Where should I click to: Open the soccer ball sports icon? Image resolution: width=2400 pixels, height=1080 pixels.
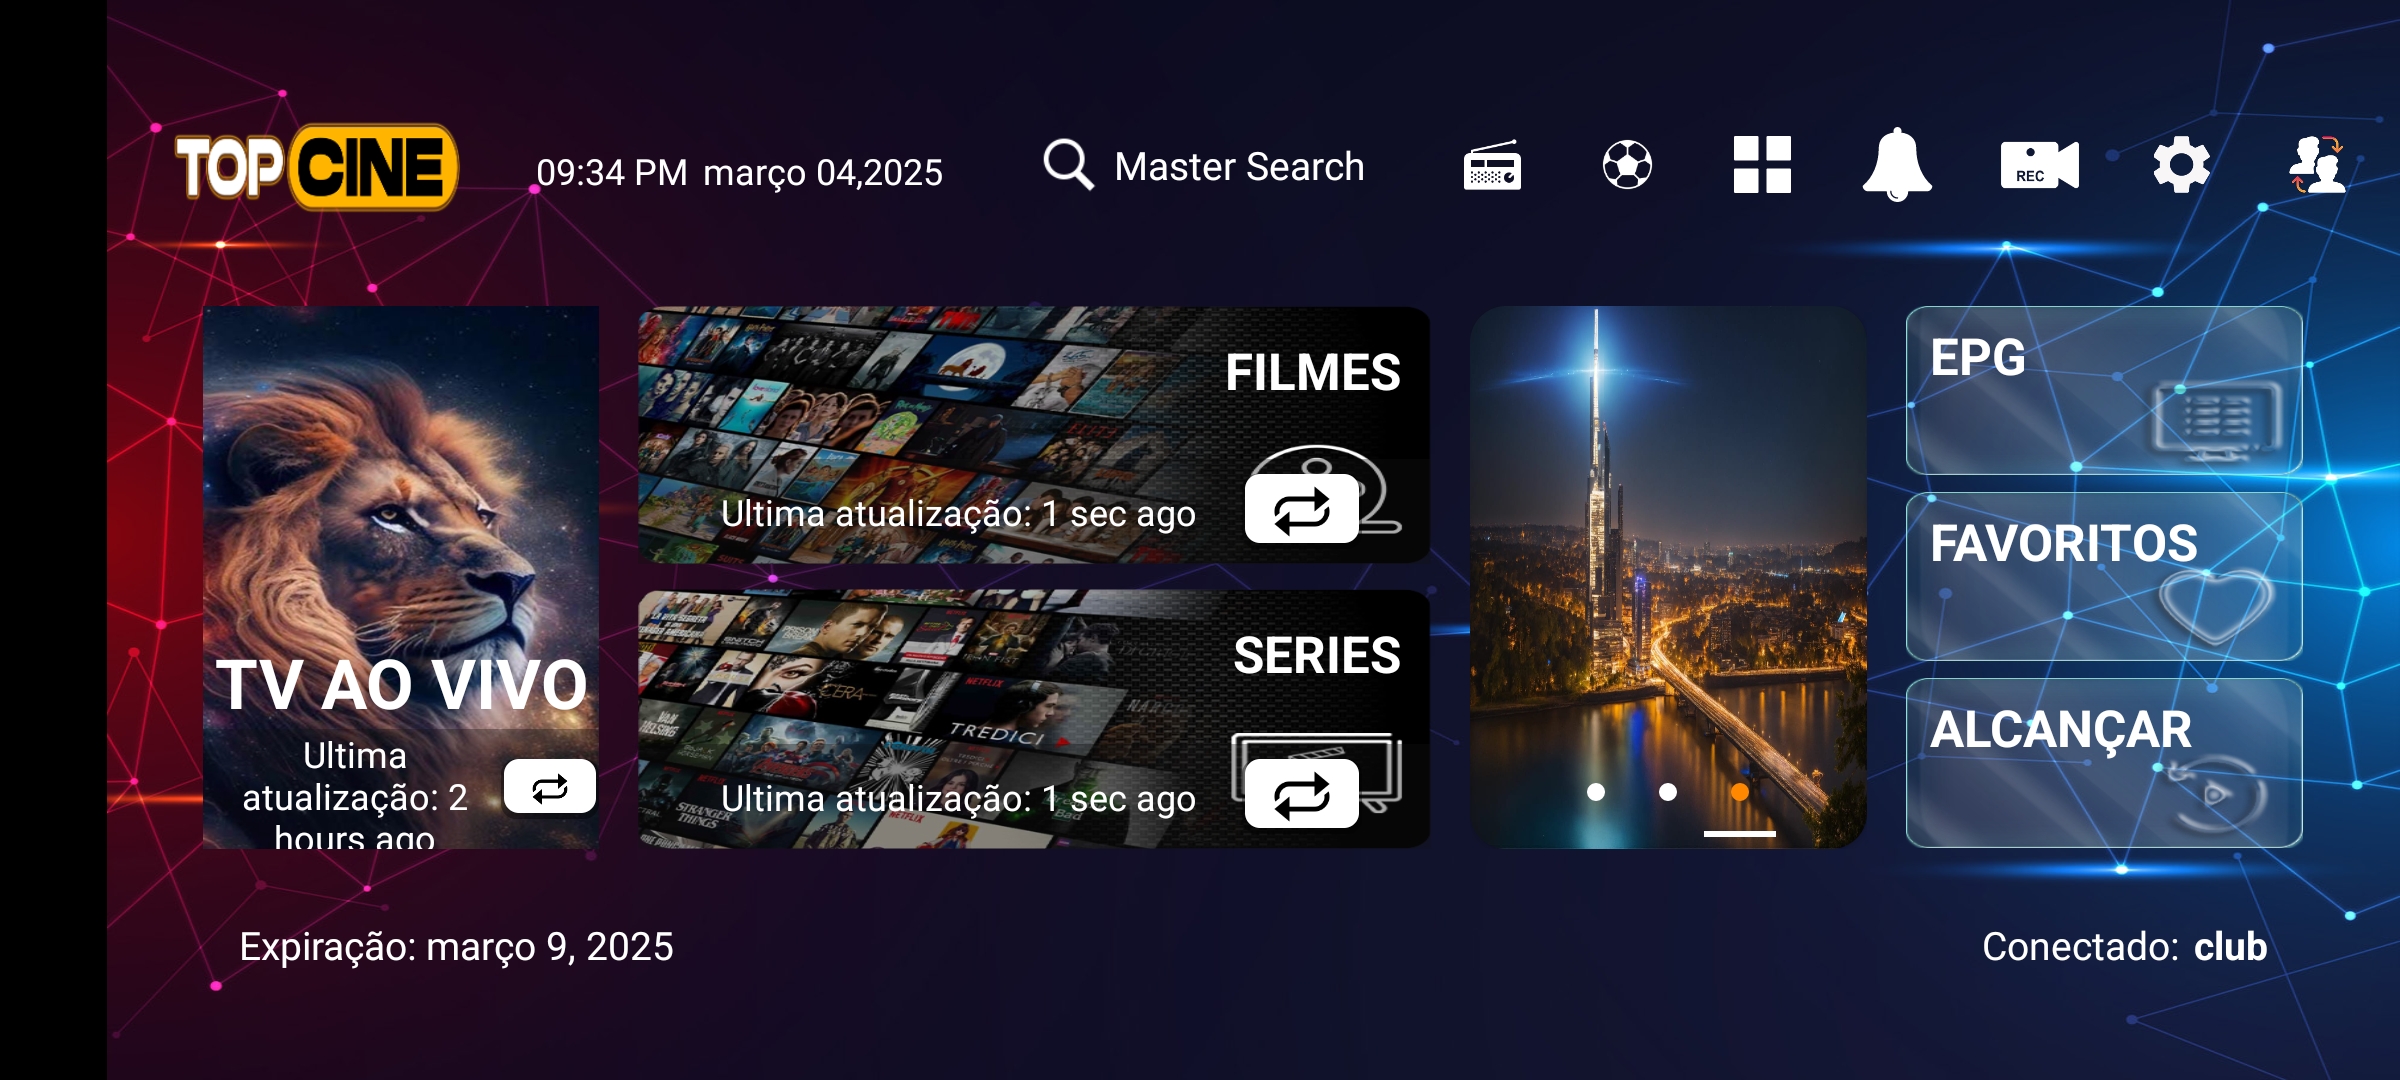pos(1627,165)
